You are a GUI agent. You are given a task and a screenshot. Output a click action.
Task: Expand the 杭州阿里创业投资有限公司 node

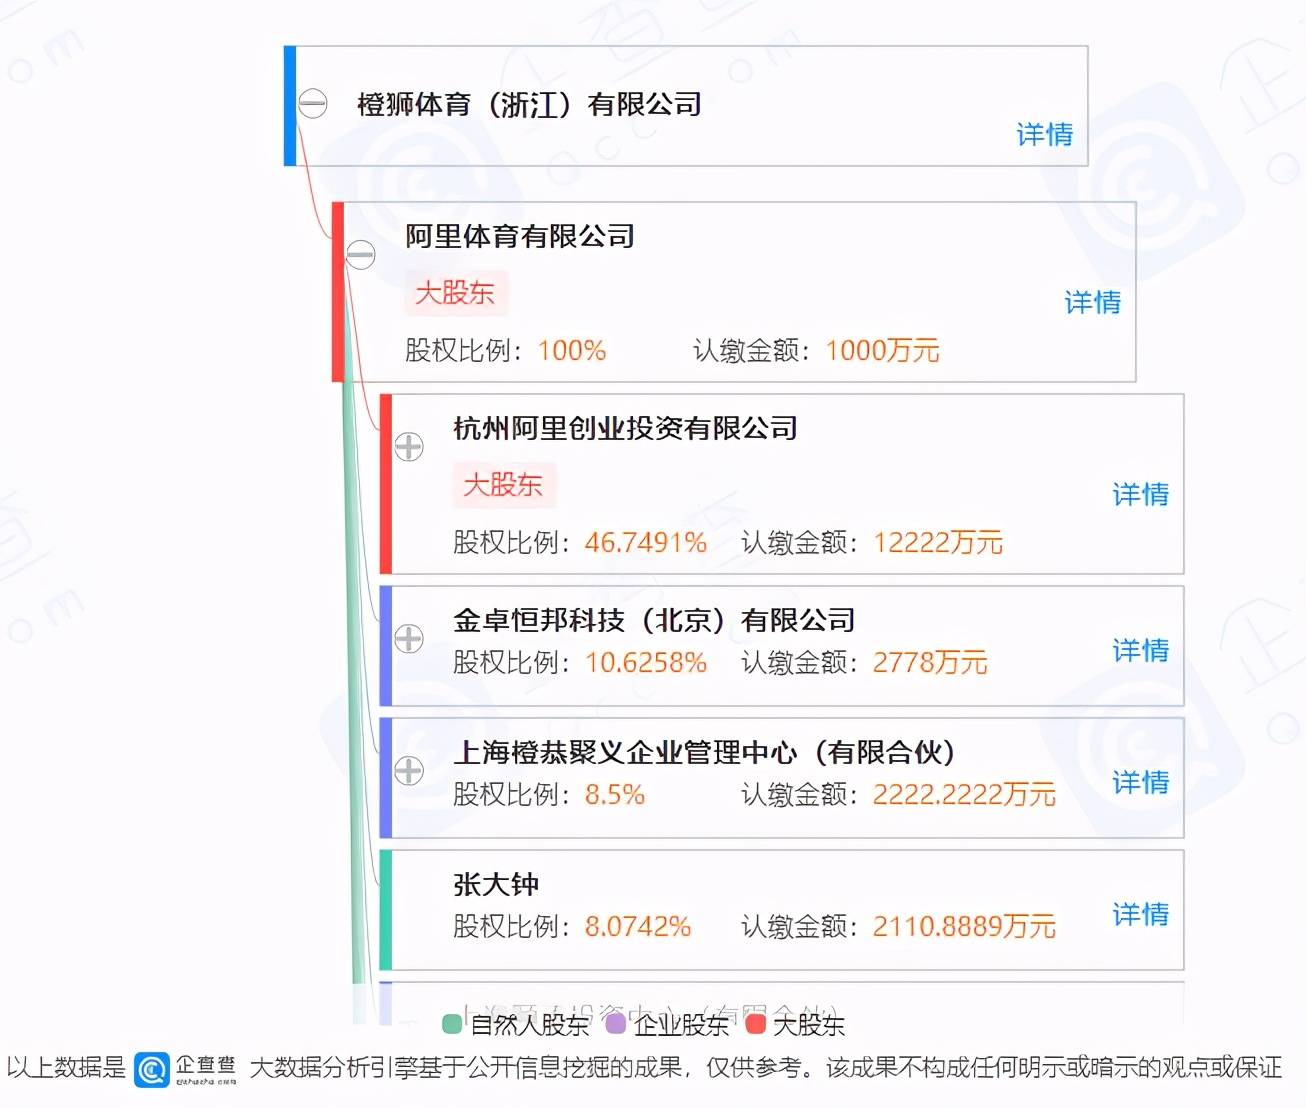point(408,447)
